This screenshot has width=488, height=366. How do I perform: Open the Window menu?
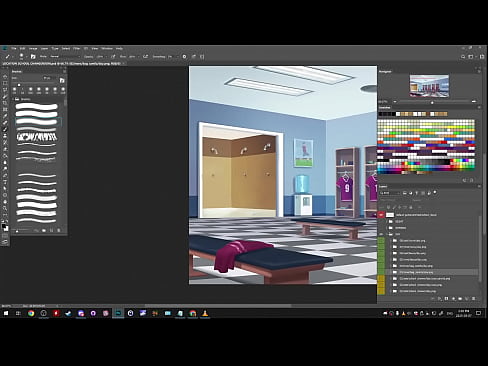(107, 49)
